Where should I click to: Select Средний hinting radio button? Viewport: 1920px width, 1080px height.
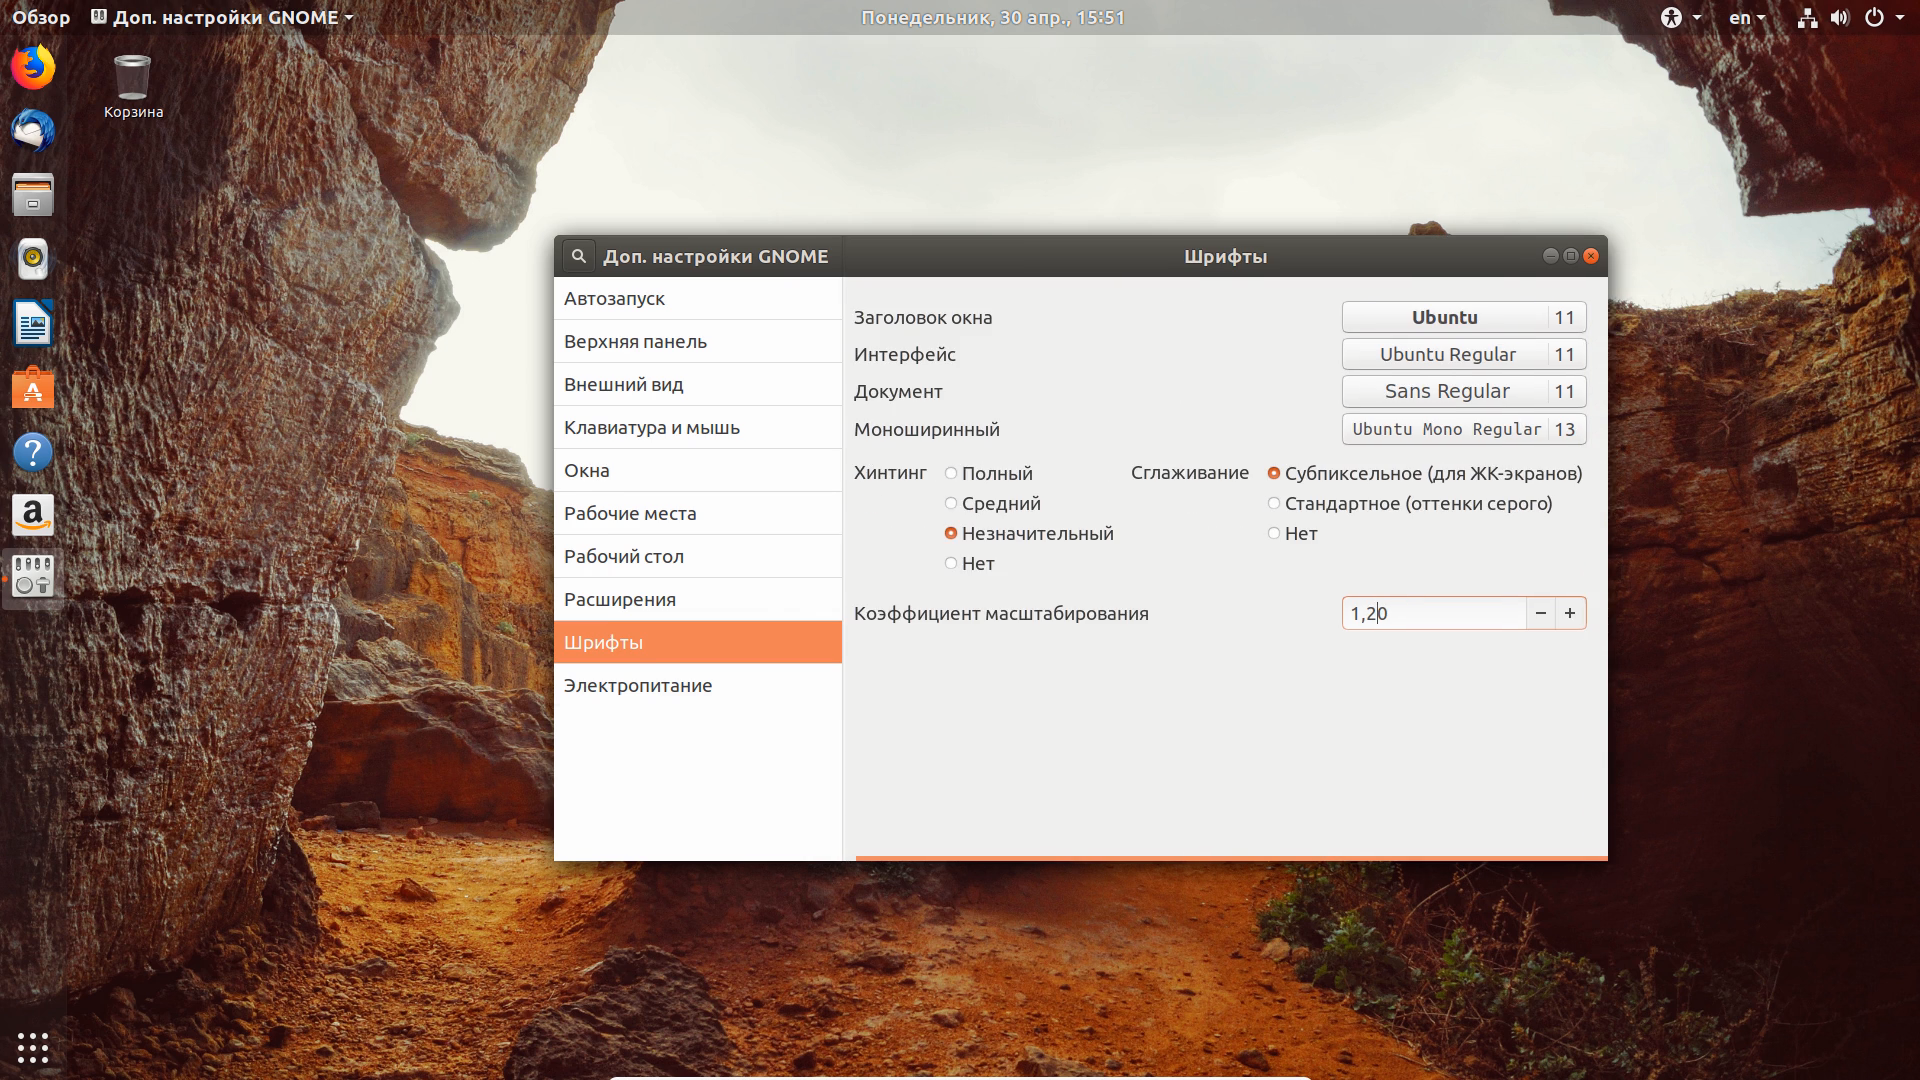point(992,503)
